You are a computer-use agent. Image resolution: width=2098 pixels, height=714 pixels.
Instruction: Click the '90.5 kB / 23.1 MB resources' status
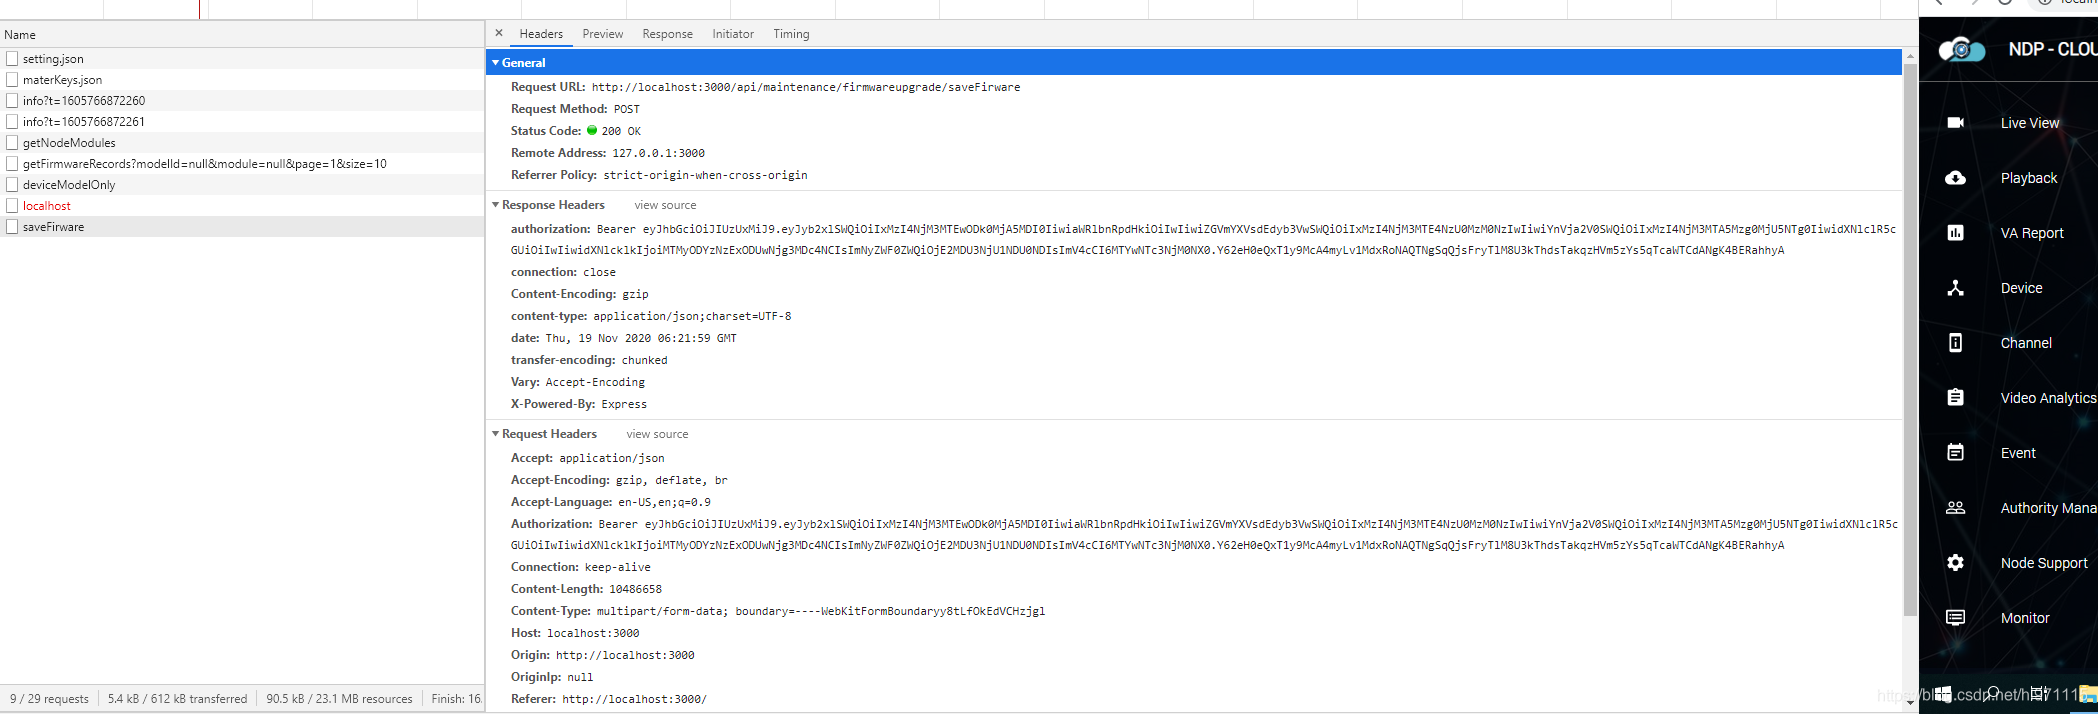coord(339,699)
